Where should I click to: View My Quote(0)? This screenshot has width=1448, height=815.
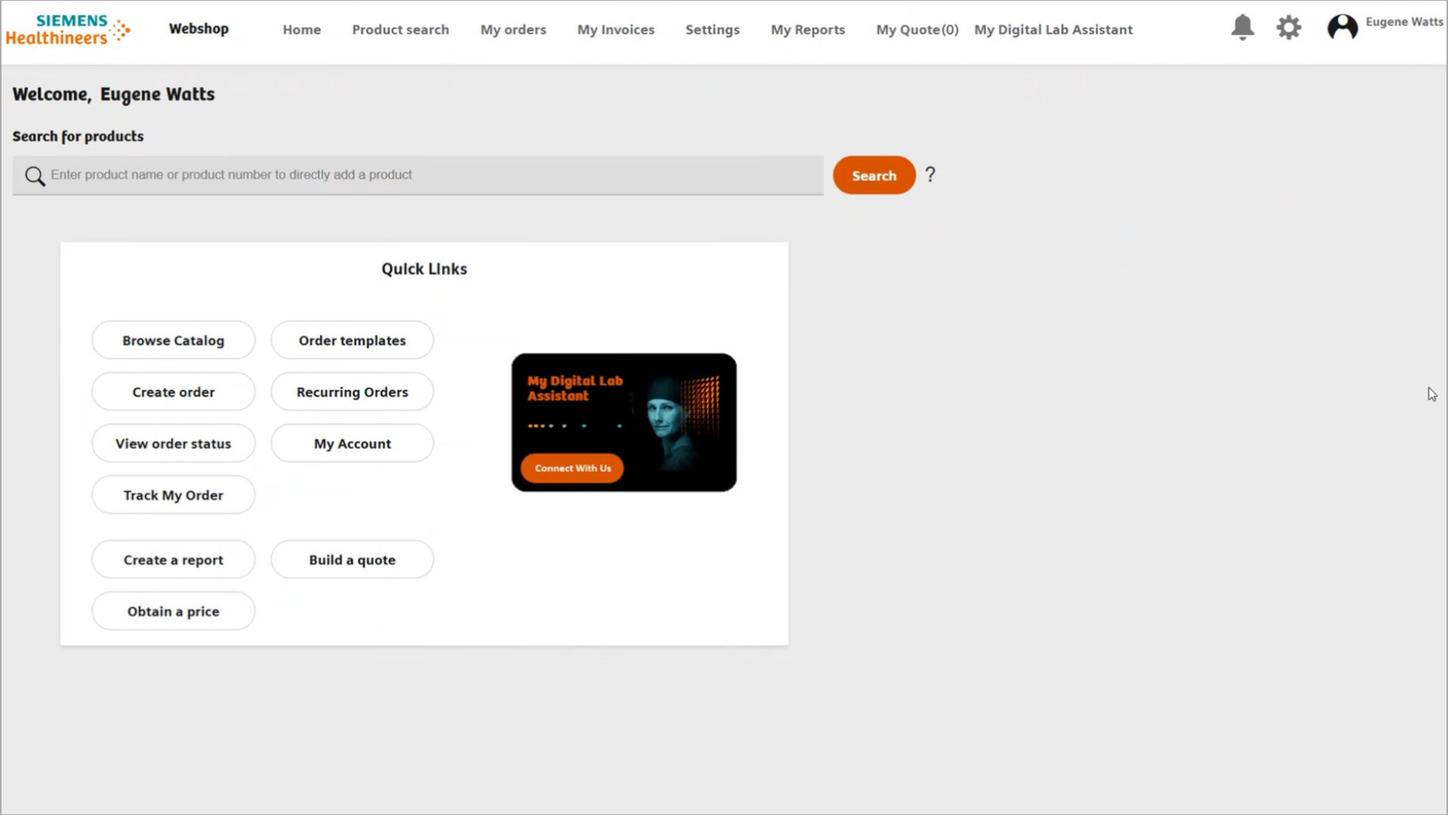click(916, 29)
